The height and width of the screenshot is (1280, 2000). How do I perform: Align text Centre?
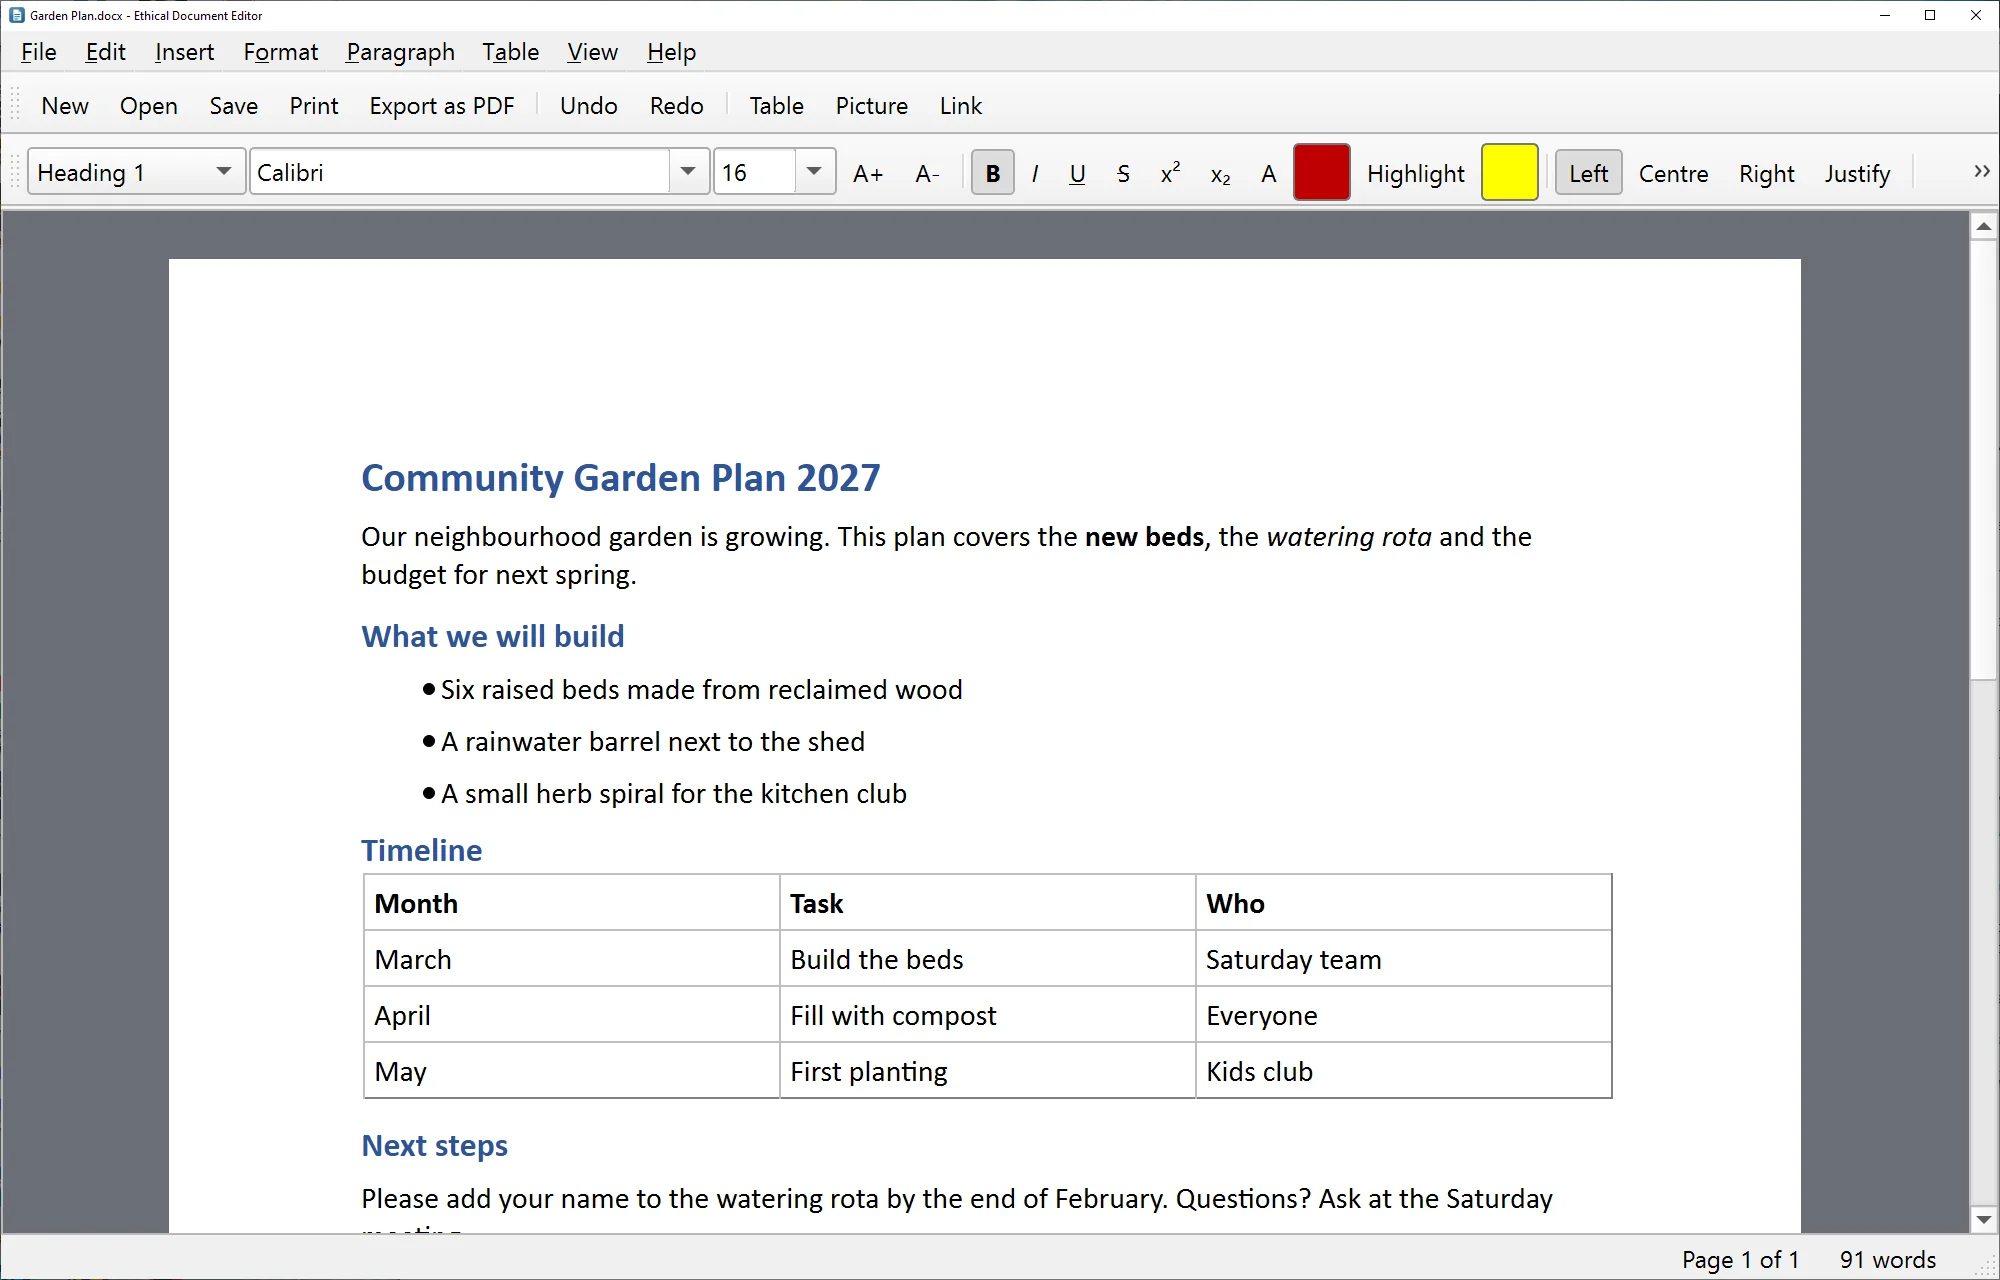[1673, 174]
